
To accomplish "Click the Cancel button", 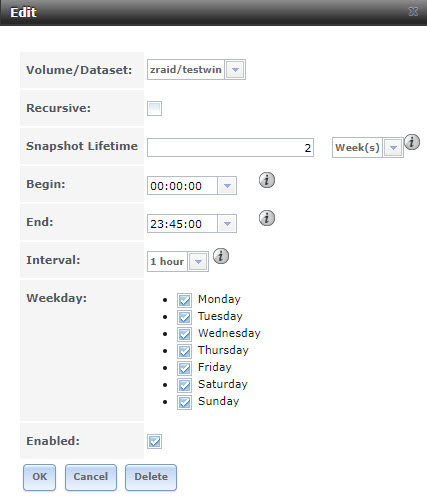I will (x=91, y=477).
